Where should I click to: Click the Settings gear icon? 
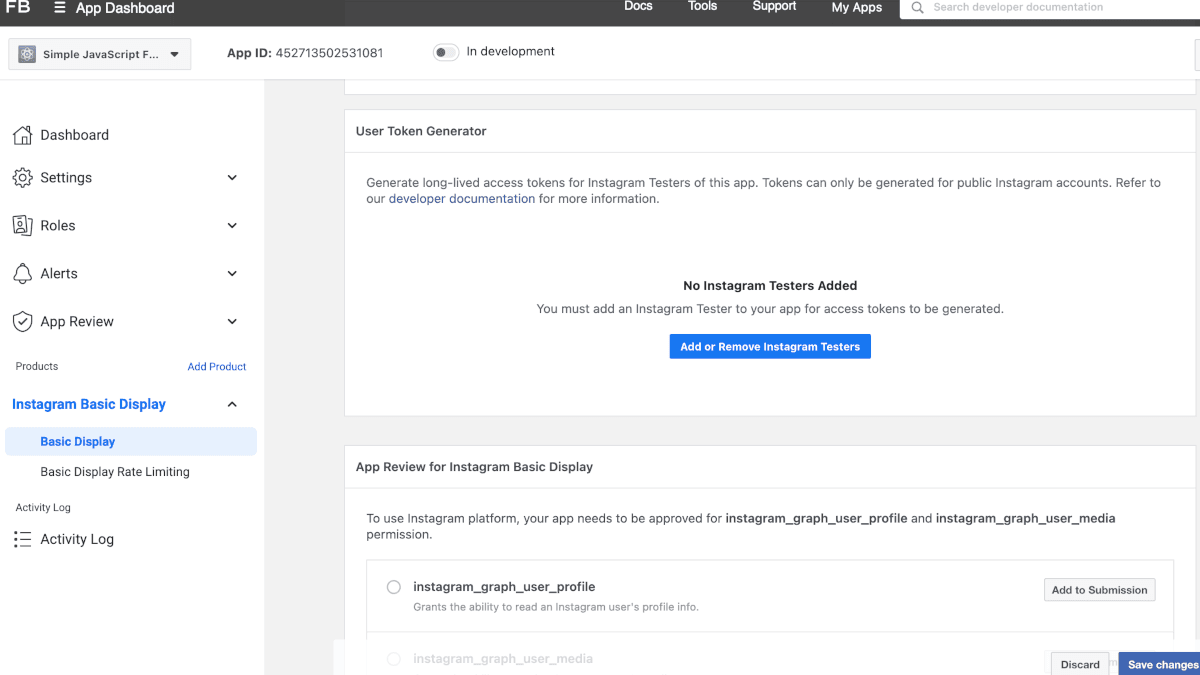pos(22,178)
